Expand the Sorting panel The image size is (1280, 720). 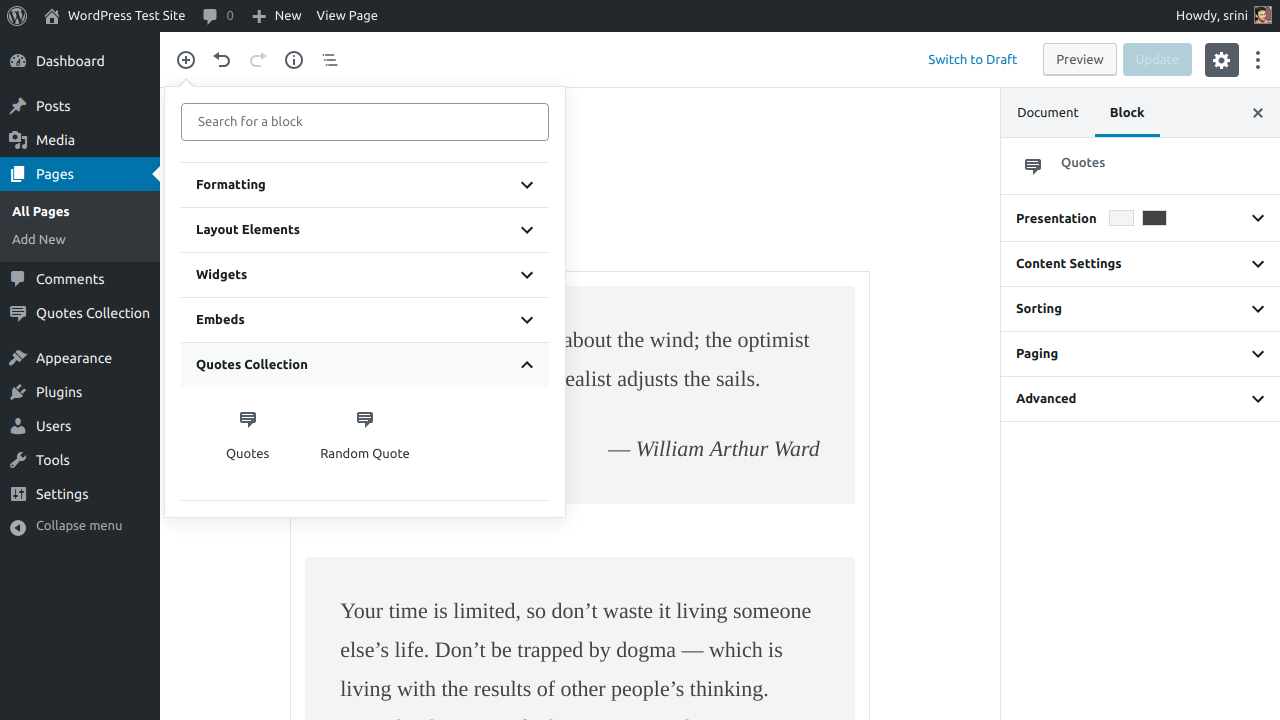click(x=1140, y=309)
